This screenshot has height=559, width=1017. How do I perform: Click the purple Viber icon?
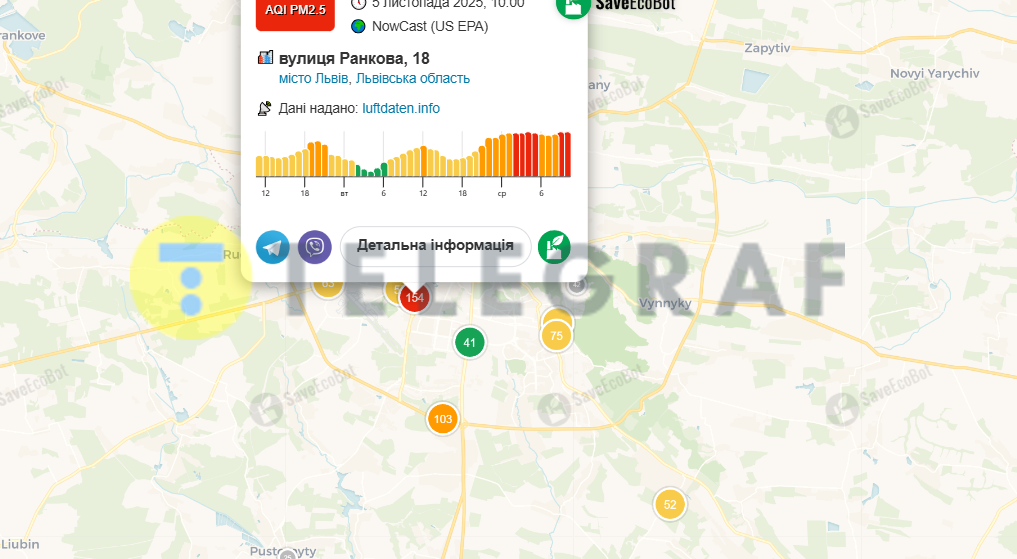[315, 247]
